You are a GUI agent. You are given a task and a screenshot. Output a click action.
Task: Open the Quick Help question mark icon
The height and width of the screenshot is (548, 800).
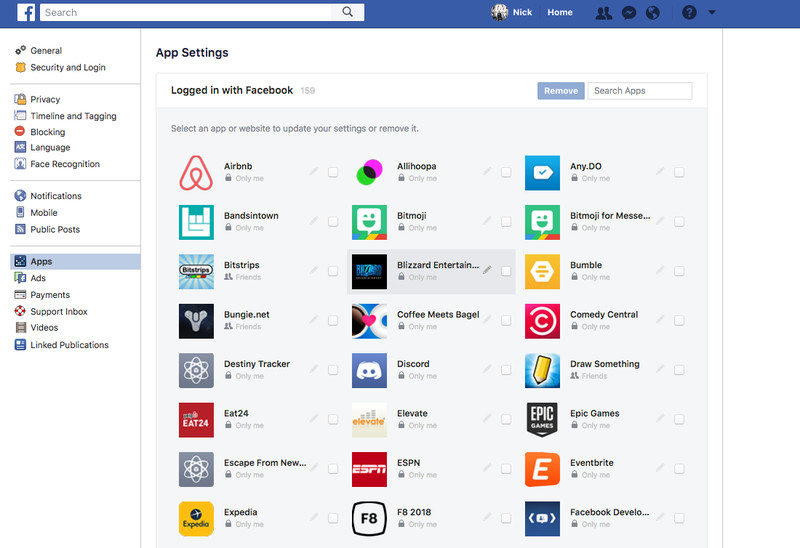click(689, 12)
